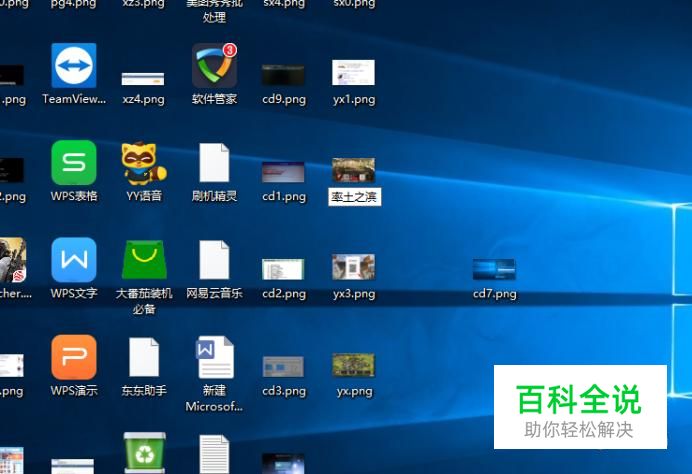The image size is (692, 474).
Task: Select the cd7.png desktop file
Action: (x=494, y=269)
